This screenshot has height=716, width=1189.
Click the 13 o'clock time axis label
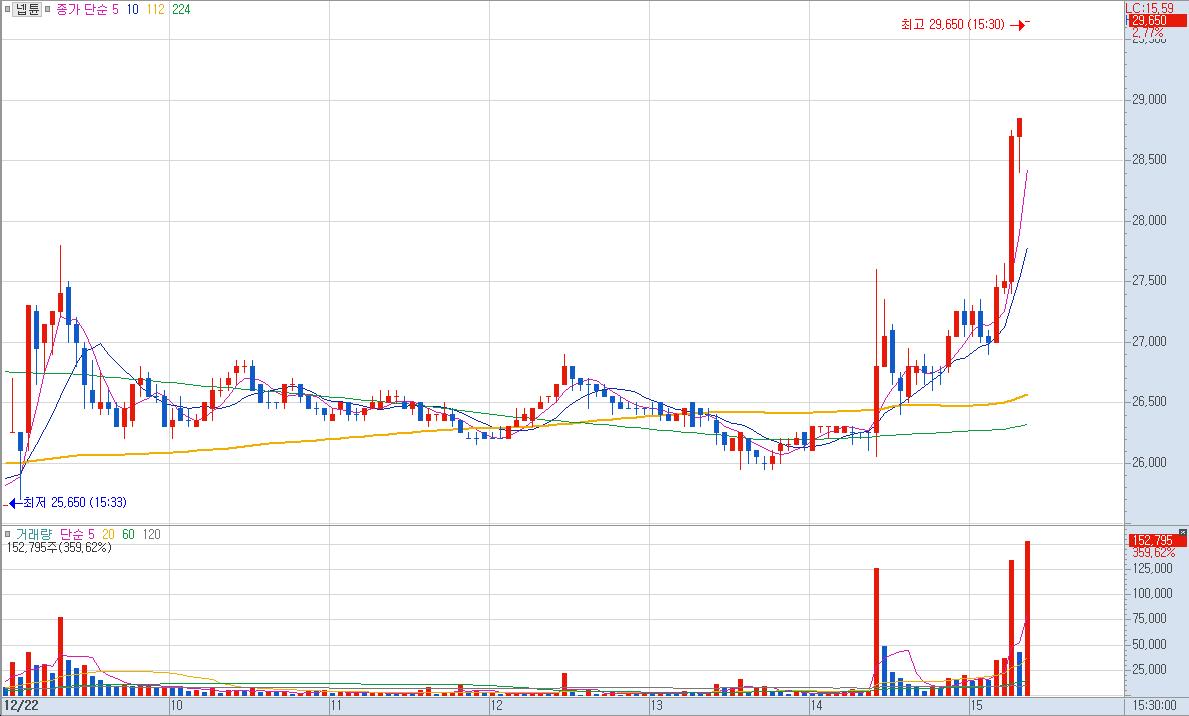click(x=657, y=706)
